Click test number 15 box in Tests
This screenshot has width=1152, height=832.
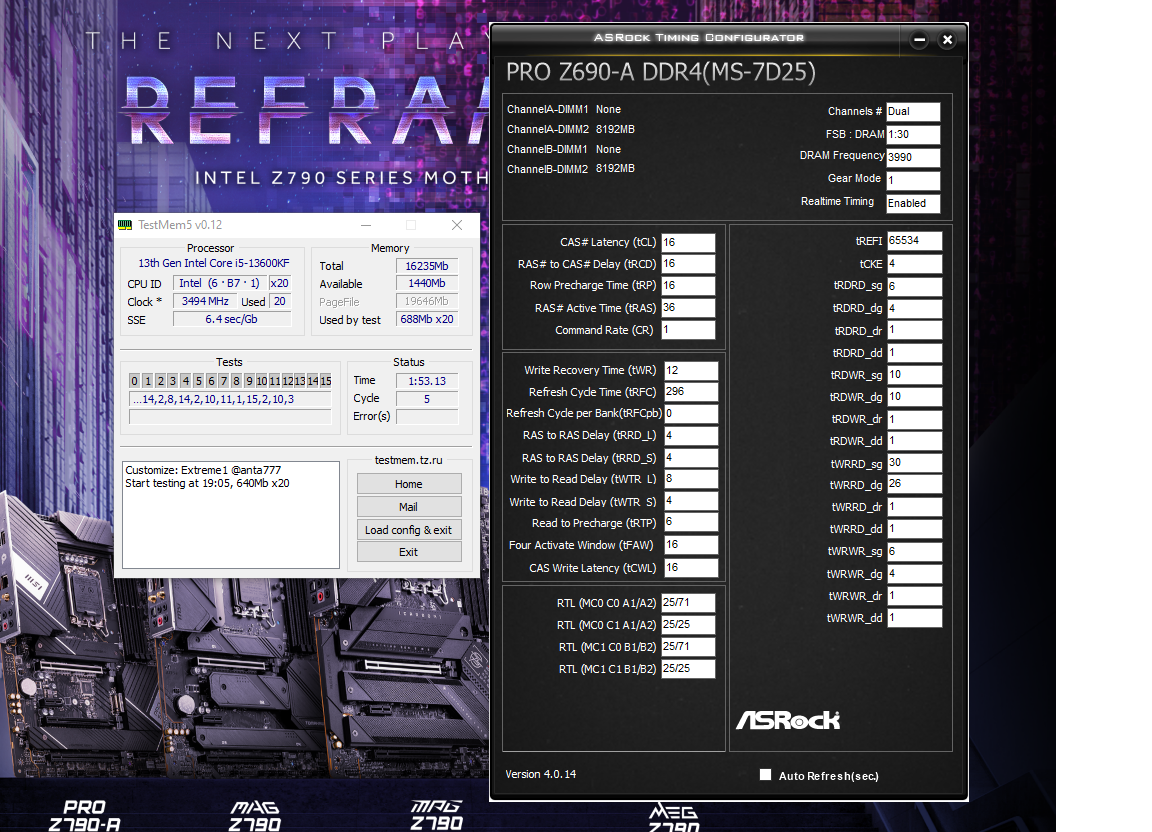point(325,381)
